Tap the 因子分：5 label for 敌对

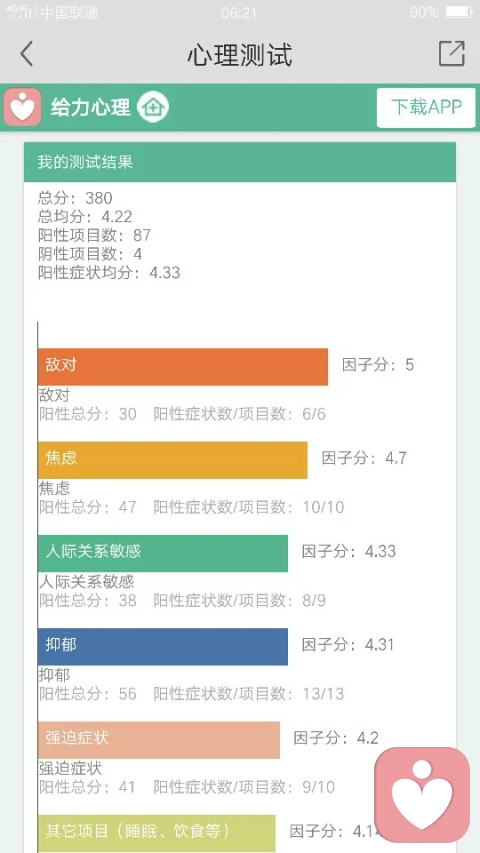click(378, 364)
